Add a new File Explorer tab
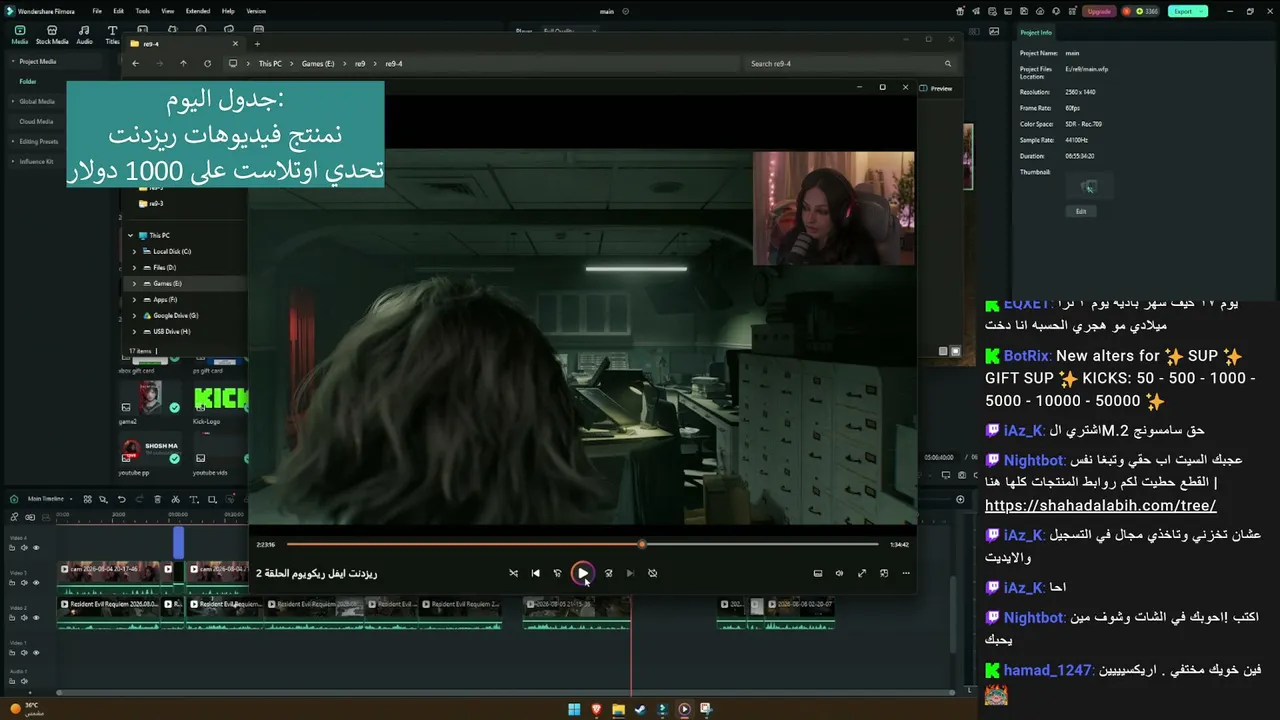The image size is (1280, 720). coord(257,44)
